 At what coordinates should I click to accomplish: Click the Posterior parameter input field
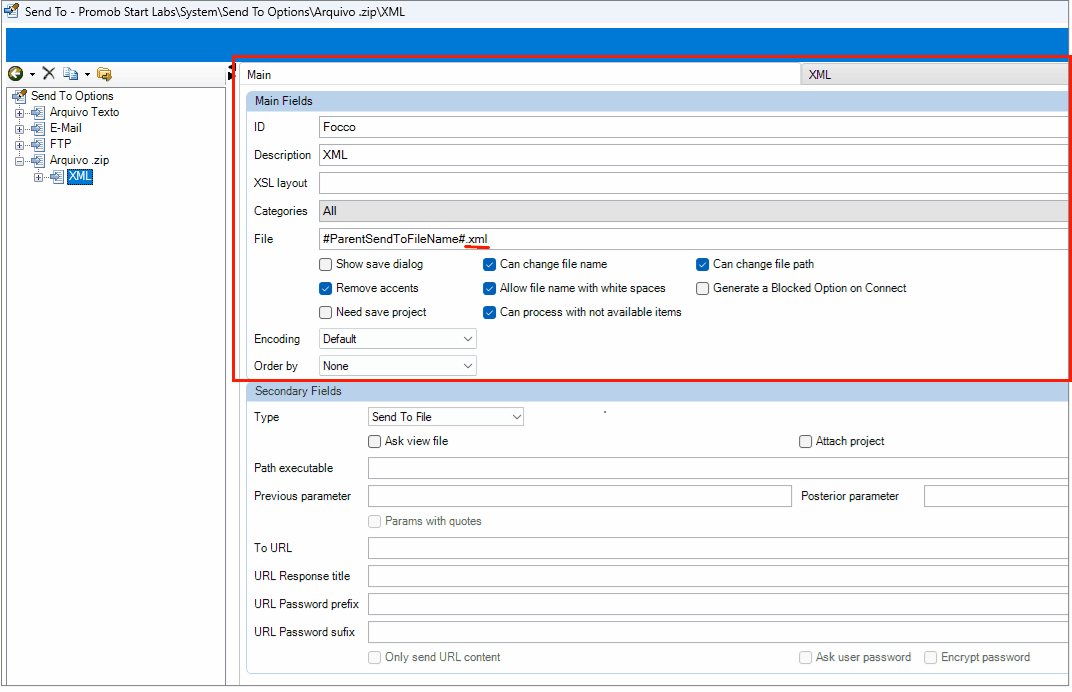click(996, 496)
